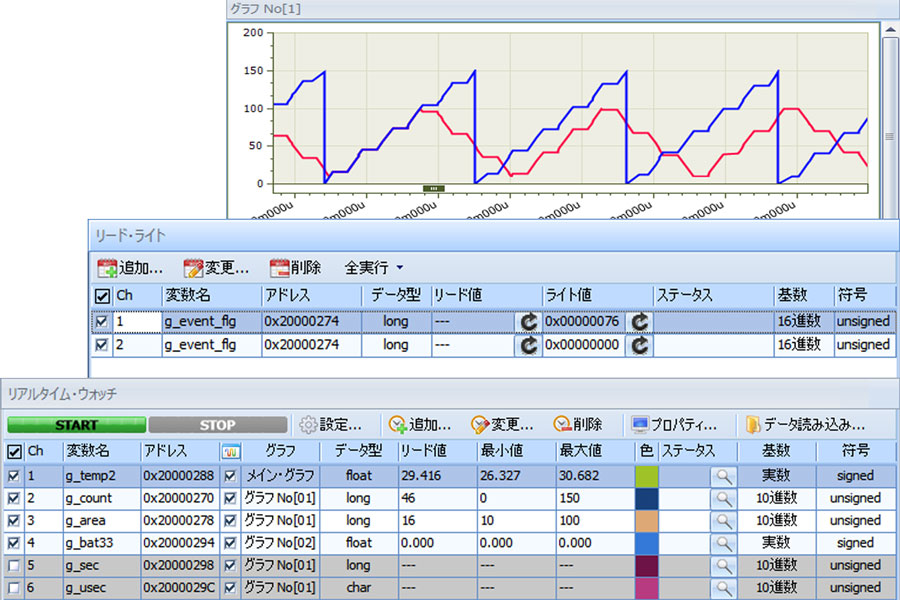Click magnifier icon in g_area status cell

723,521
